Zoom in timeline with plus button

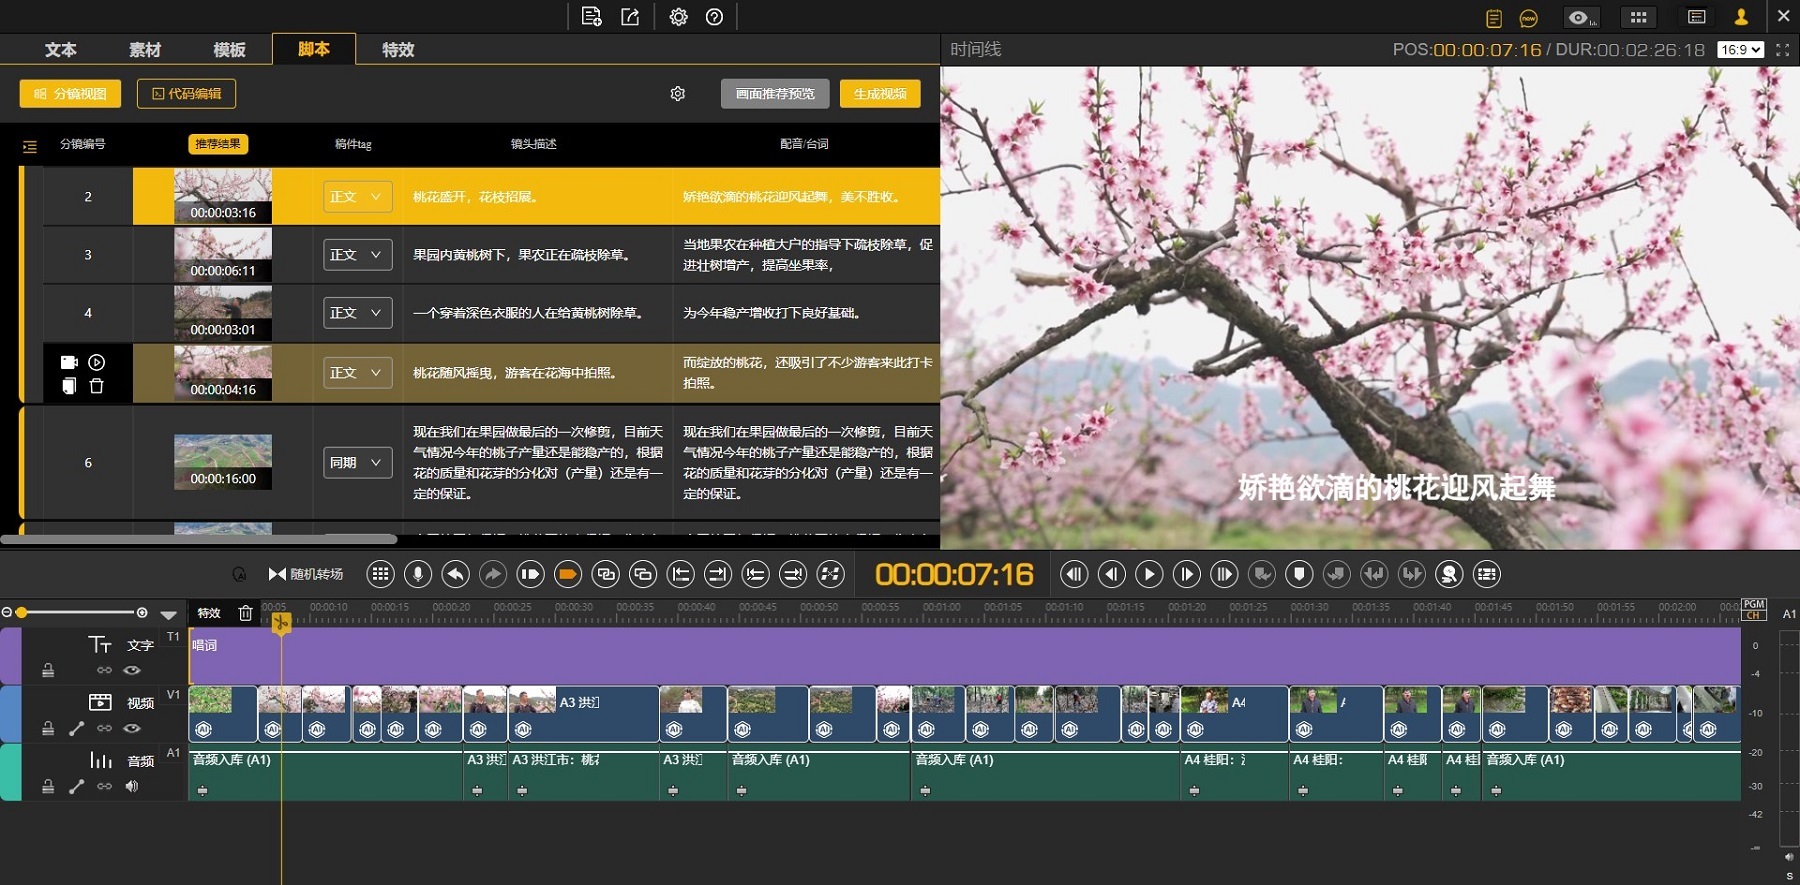coord(142,612)
